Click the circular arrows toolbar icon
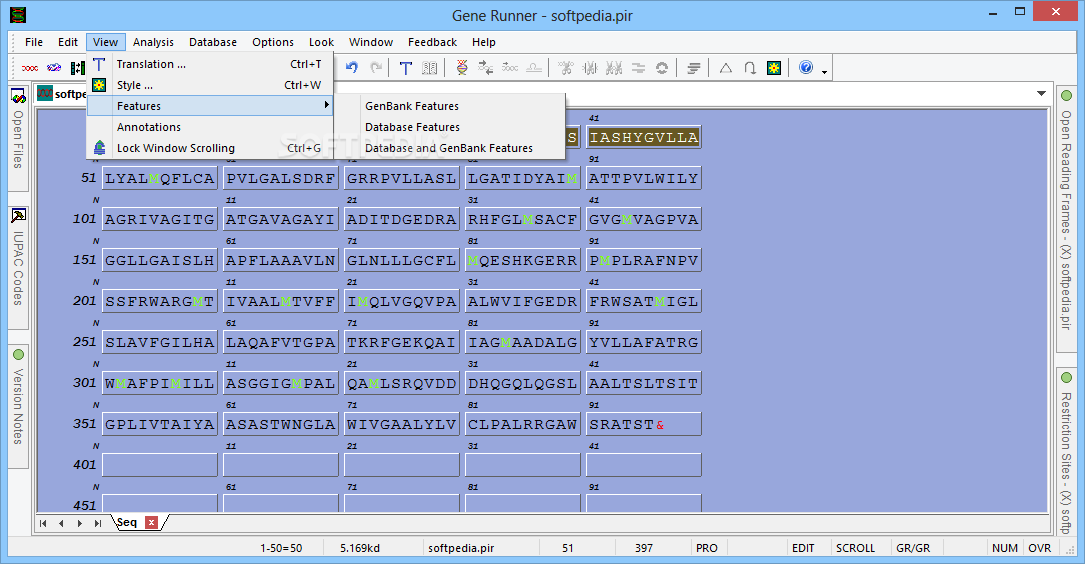This screenshot has height=564, width=1085. click(662, 68)
